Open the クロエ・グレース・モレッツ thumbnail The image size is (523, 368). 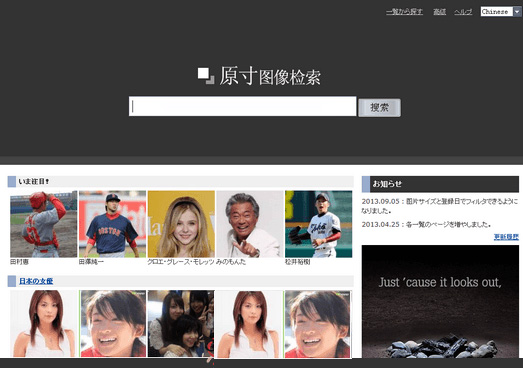(181, 224)
